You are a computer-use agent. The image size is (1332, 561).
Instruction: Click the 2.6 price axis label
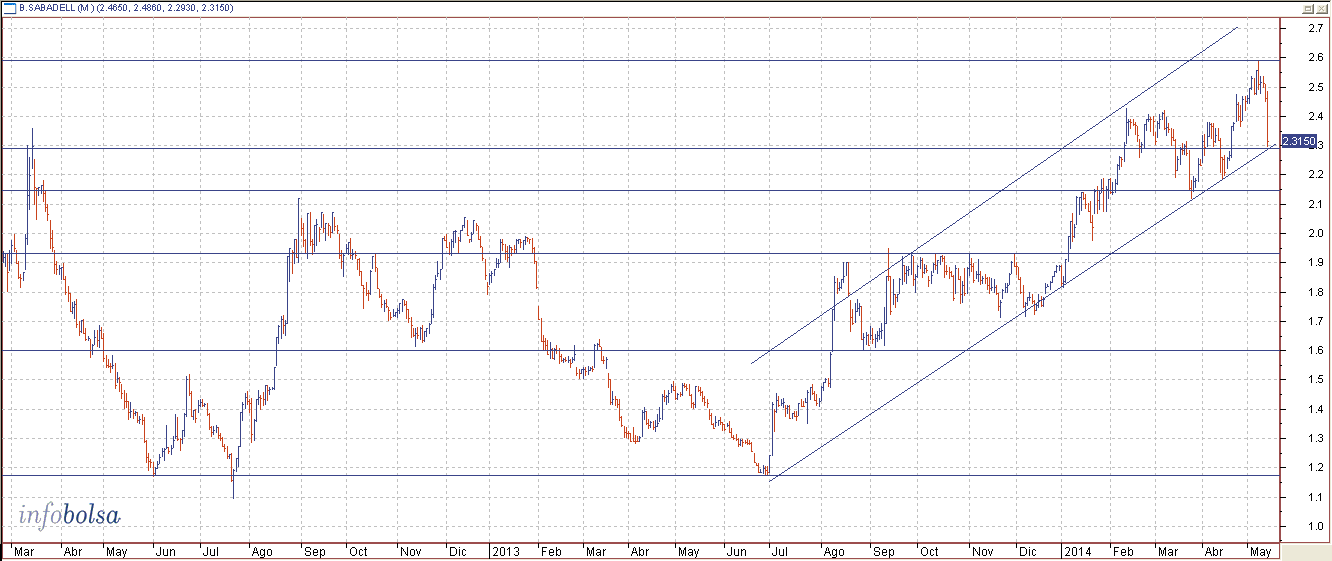tap(1316, 57)
